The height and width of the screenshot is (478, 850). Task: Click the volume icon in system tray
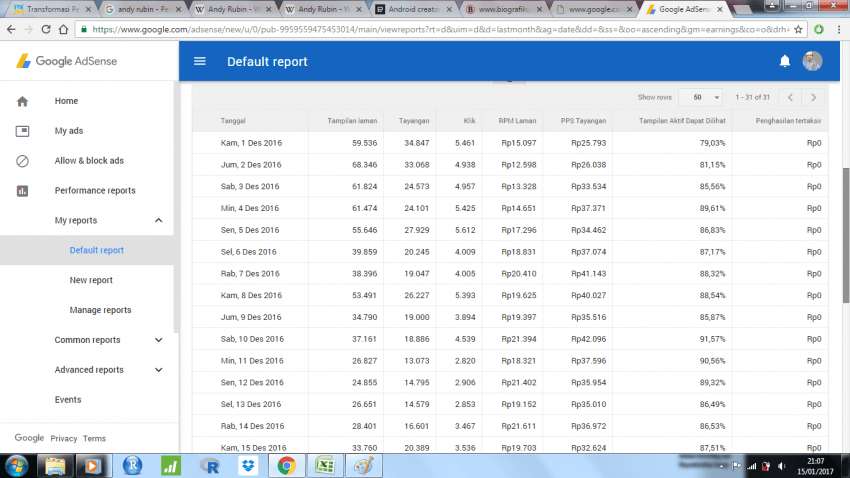pos(782,466)
